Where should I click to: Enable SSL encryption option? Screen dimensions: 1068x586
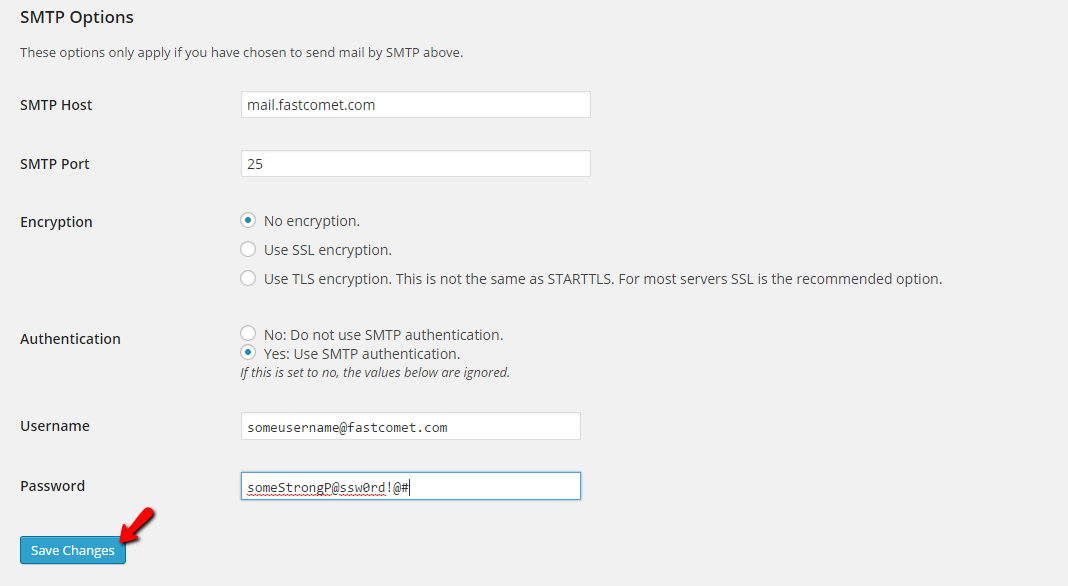point(247,249)
